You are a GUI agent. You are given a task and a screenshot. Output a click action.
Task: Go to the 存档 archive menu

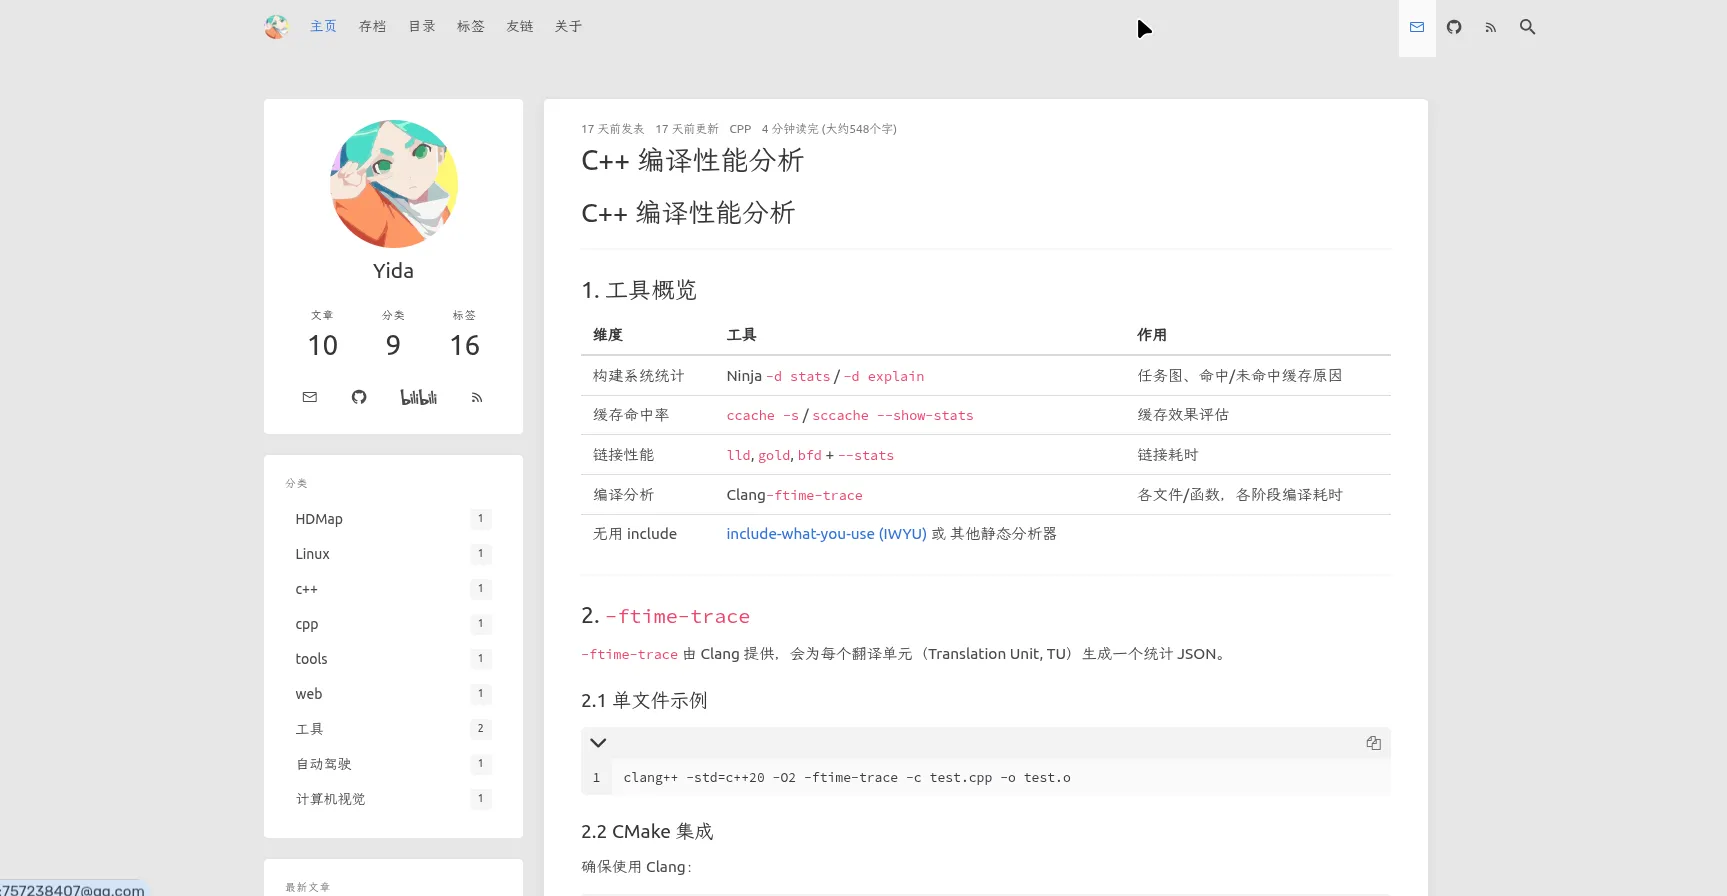(x=372, y=27)
